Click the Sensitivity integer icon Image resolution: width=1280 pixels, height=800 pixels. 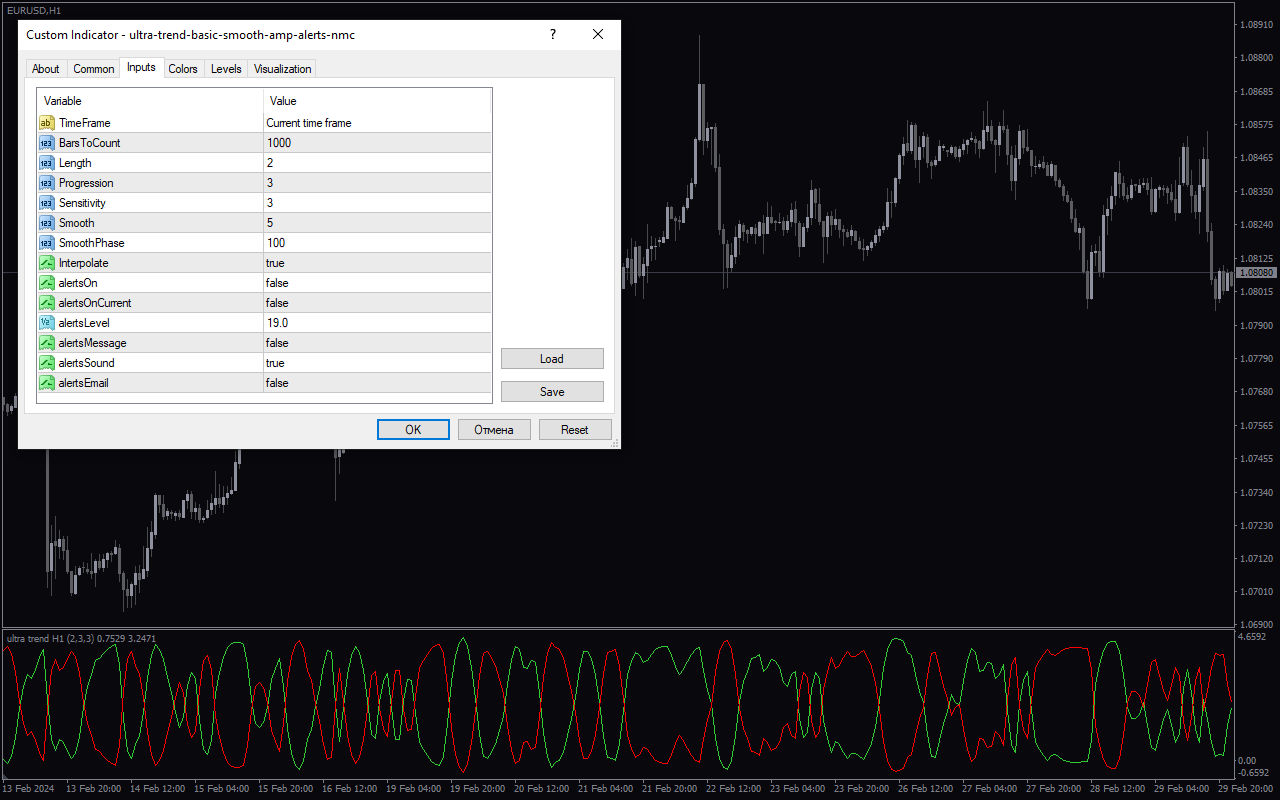tap(46, 203)
